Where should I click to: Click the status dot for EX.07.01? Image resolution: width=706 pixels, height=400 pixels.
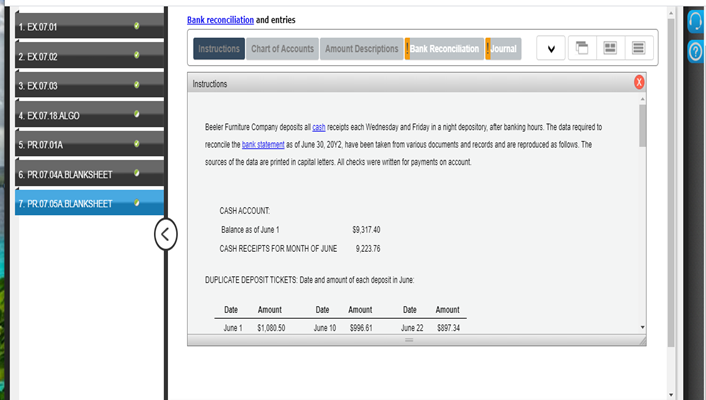[x=136, y=26]
